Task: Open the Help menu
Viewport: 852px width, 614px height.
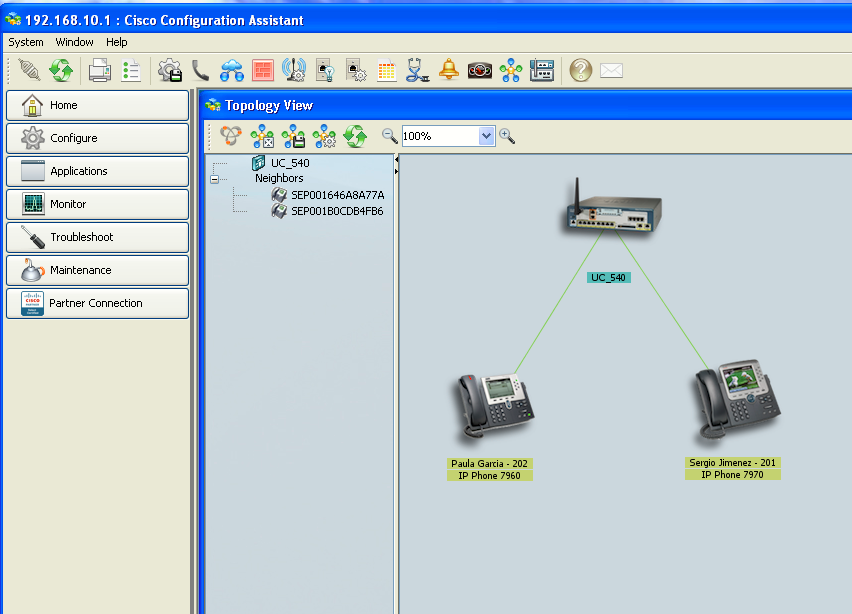Action: click(117, 42)
